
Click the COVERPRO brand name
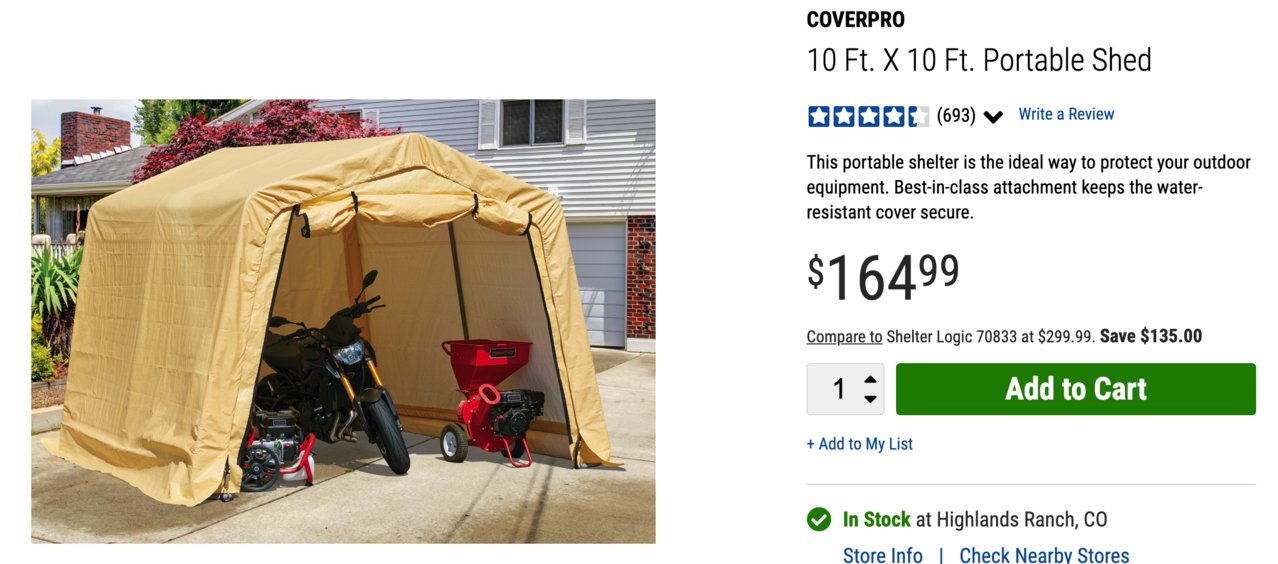[856, 20]
